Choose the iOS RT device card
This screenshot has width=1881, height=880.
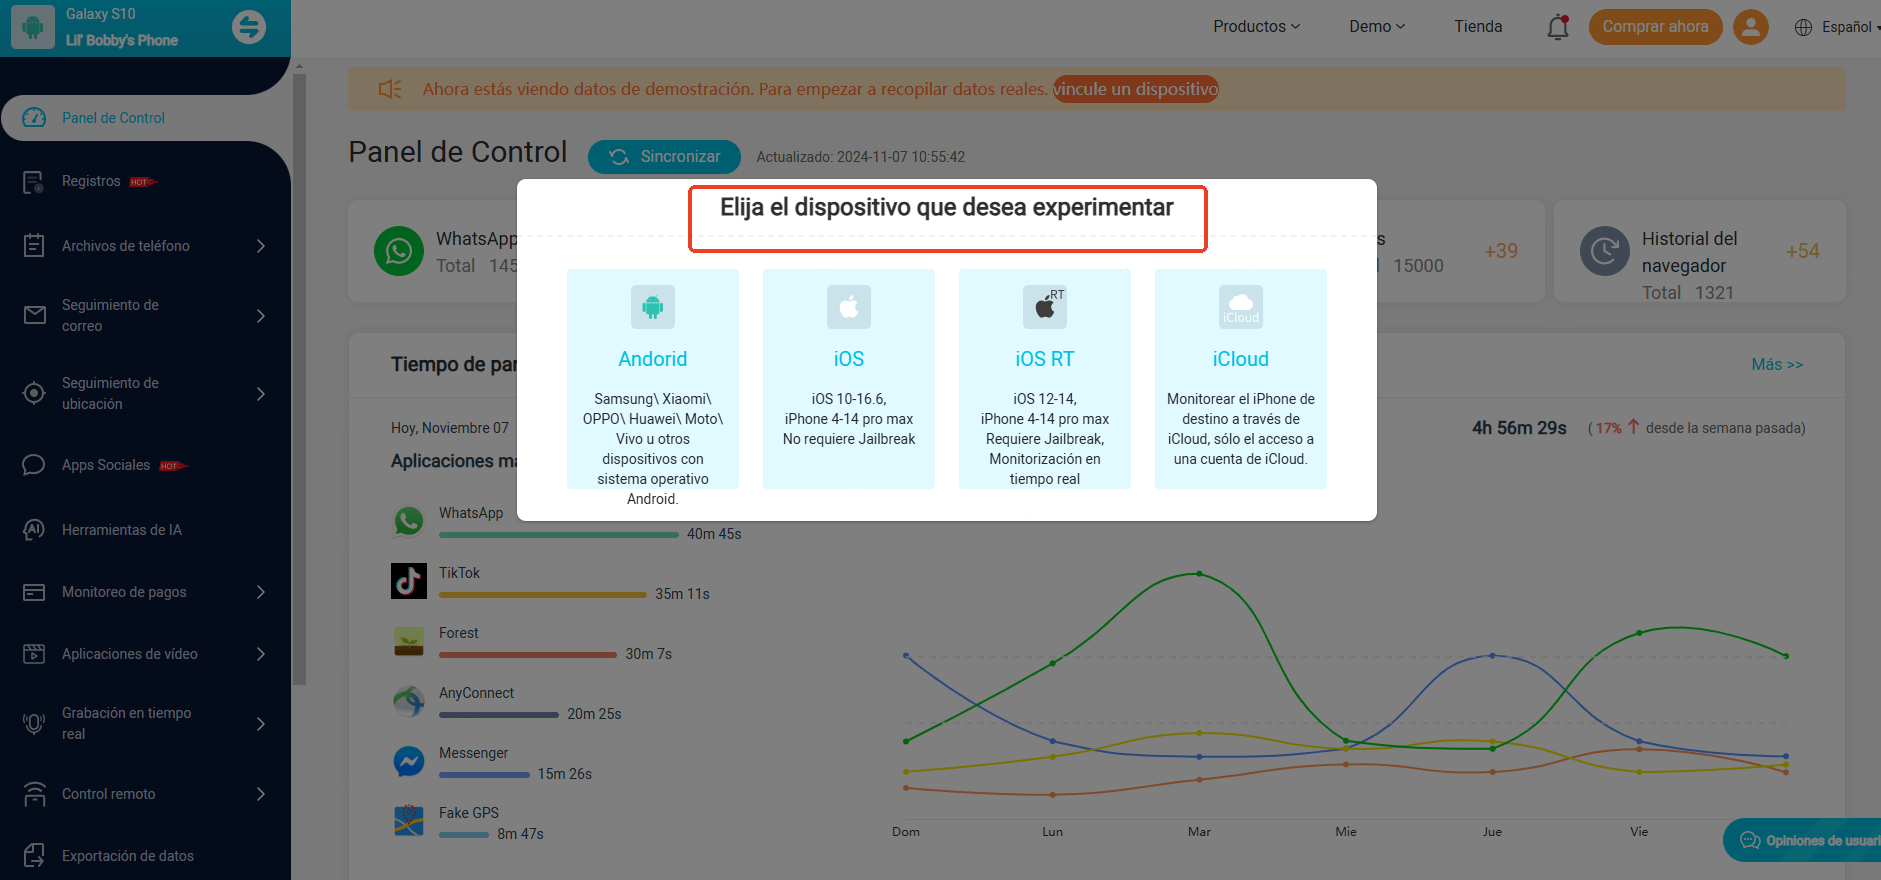point(1045,379)
